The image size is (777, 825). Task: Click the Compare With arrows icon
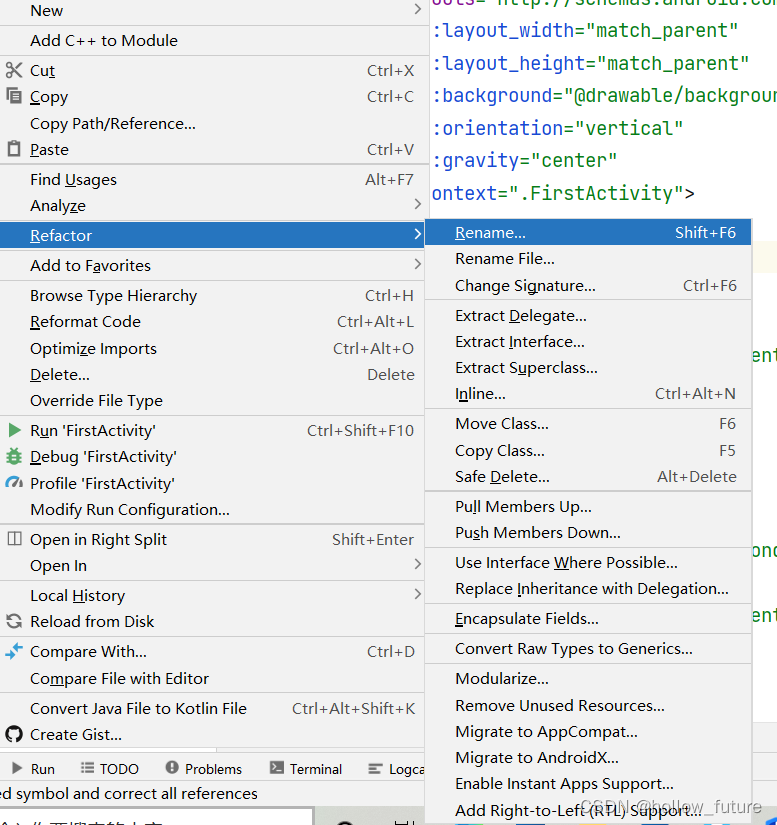(x=14, y=651)
